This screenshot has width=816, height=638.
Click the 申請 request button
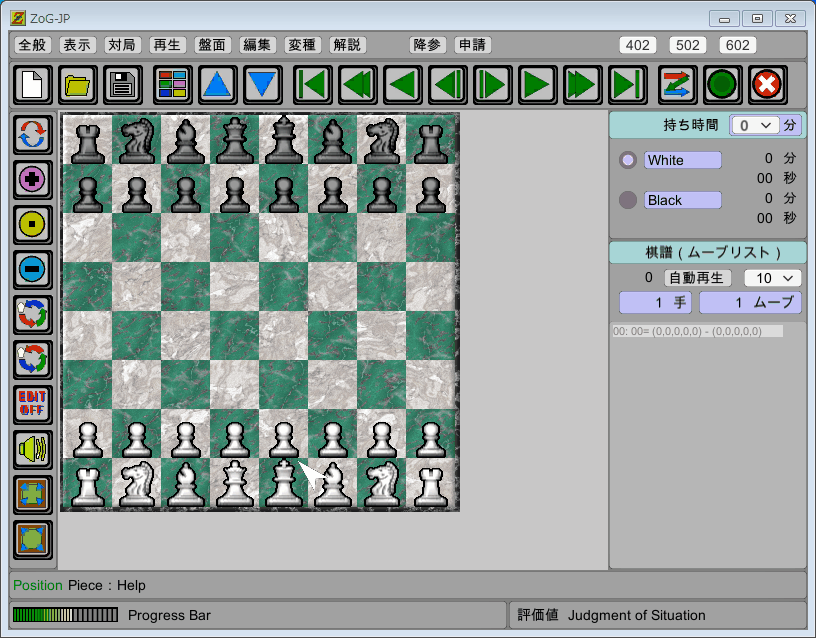pyautogui.click(x=473, y=45)
